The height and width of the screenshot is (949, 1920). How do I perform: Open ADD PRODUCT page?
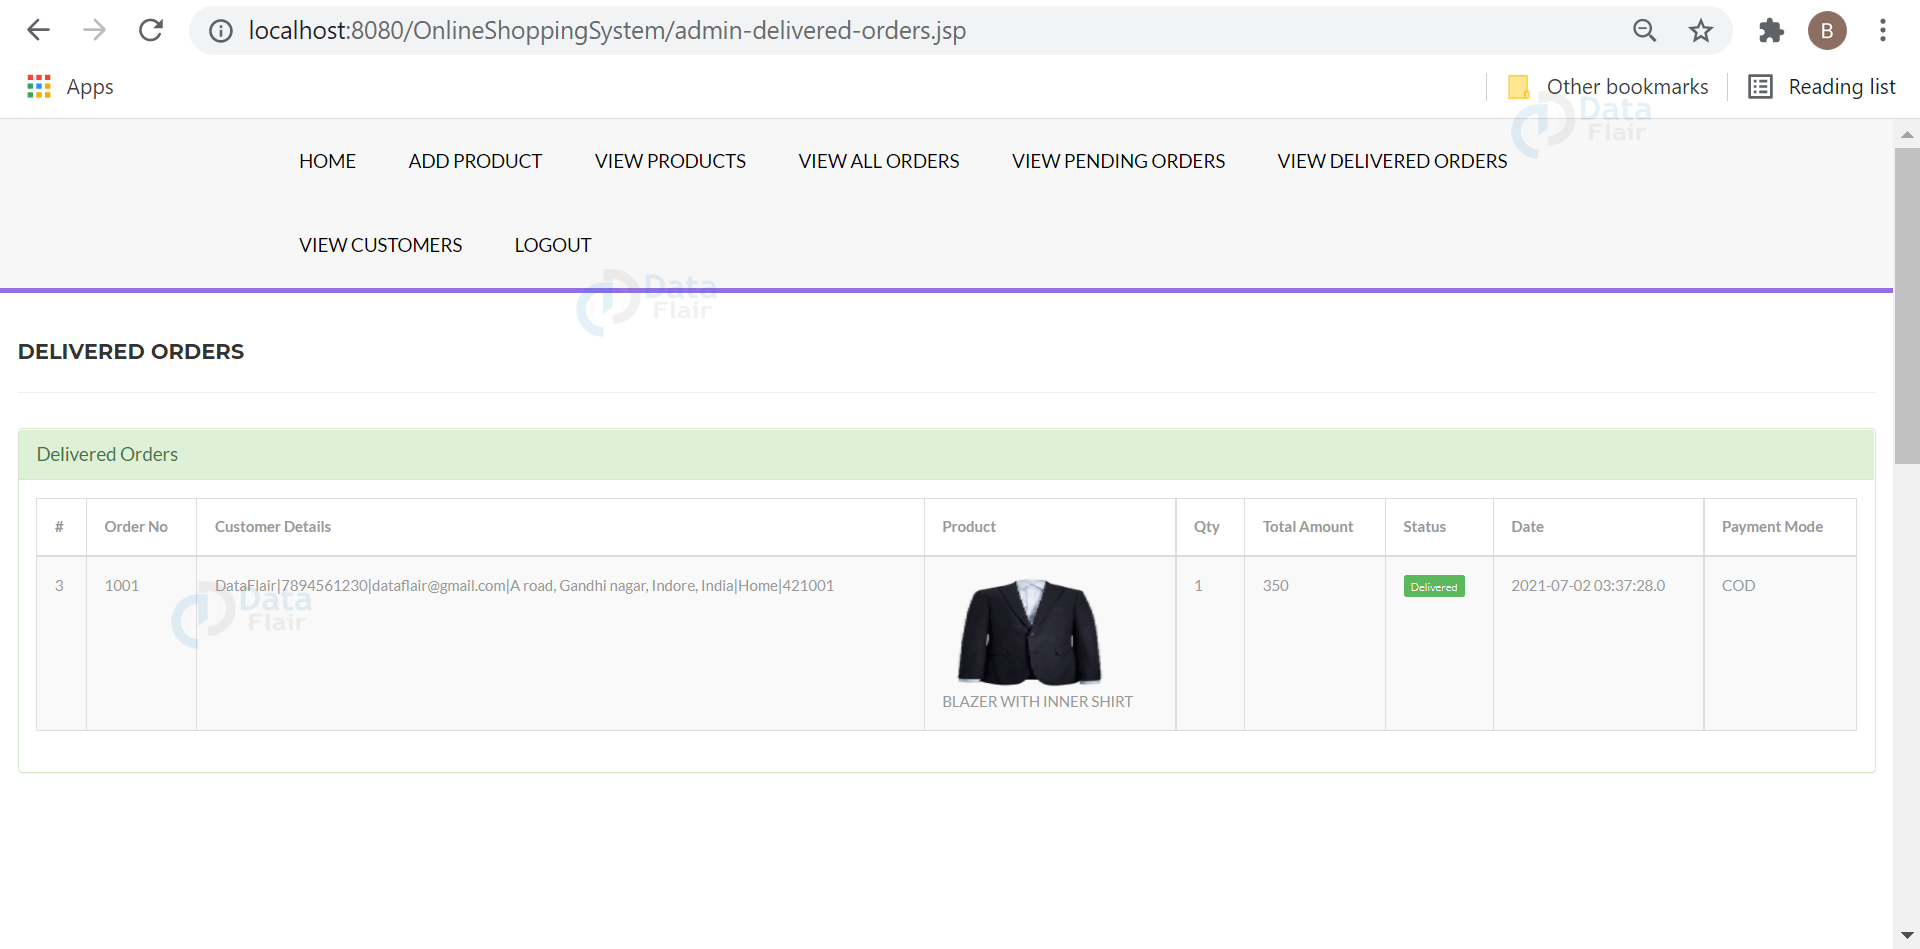click(x=475, y=160)
